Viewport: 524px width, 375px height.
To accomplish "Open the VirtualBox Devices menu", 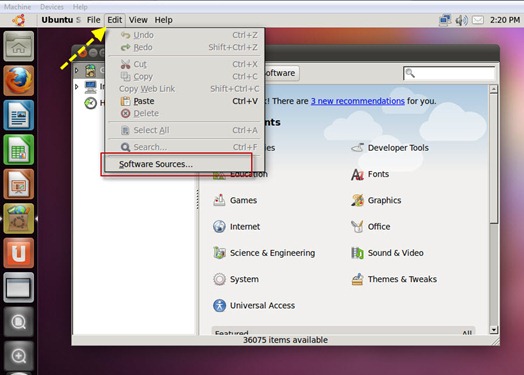I will pyautogui.click(x=52, y=7).
